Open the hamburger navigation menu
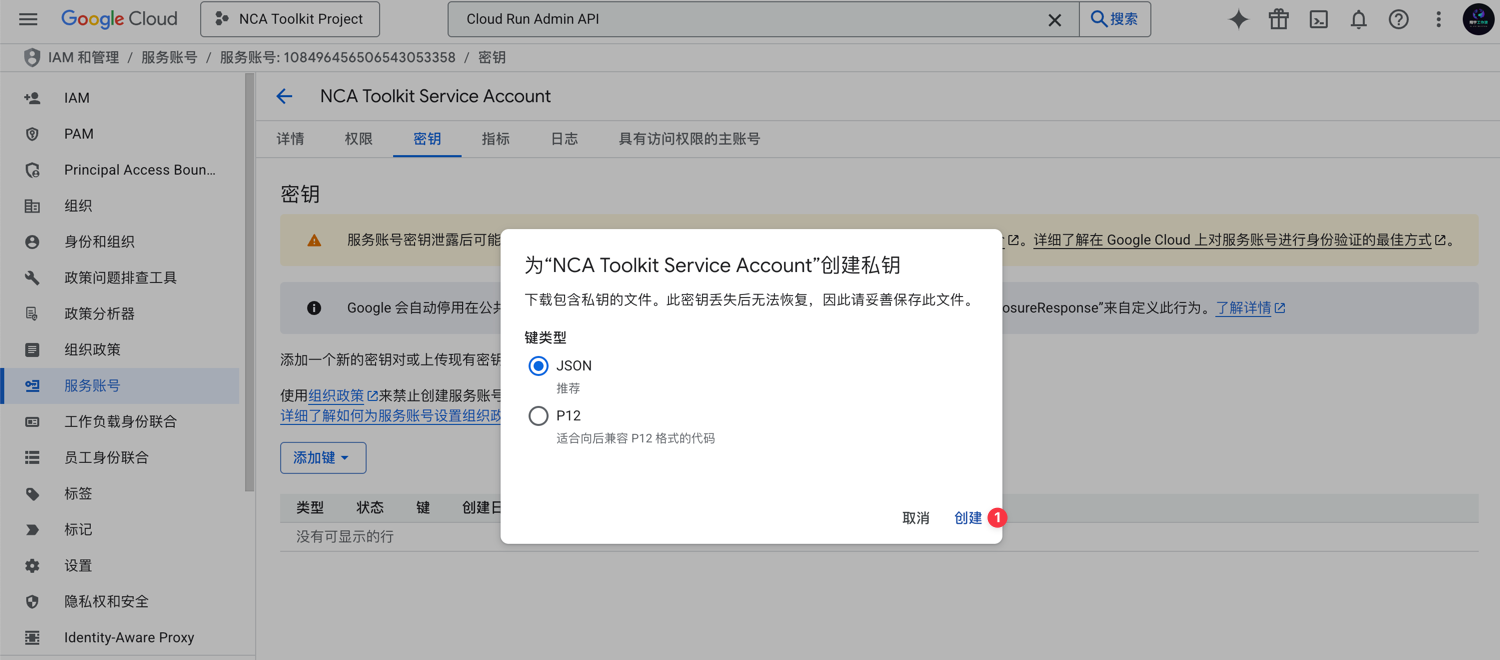Image resolution: width=1500 pixels, height=660 pixels. [28, 19]
